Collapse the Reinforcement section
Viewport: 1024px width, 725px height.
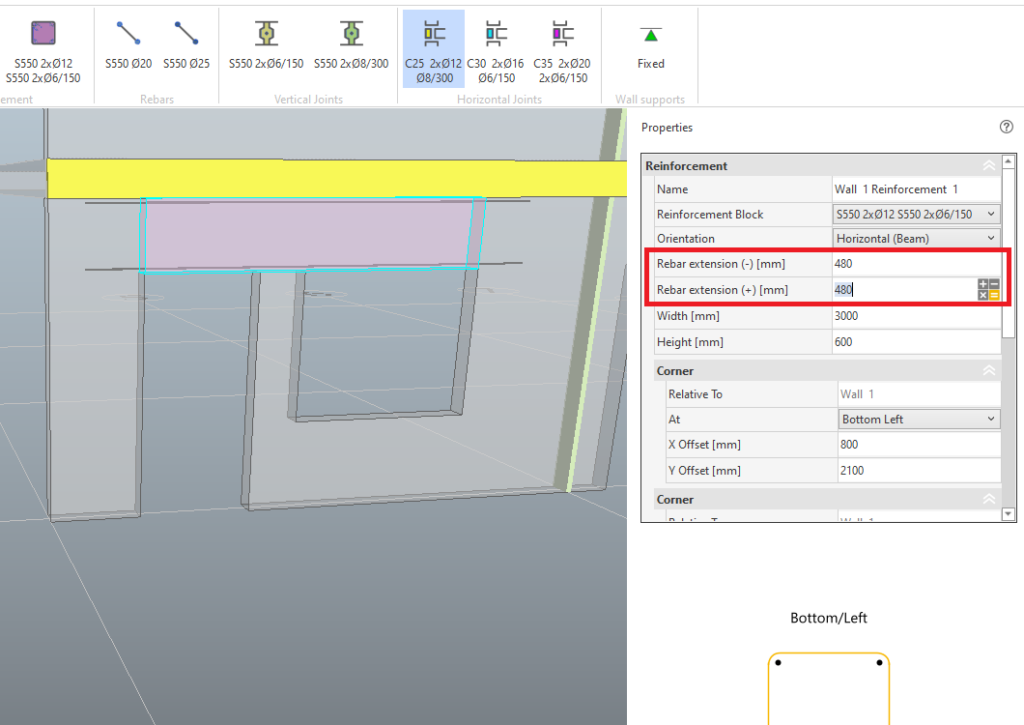pyautogui.click(x=989, y=166)
